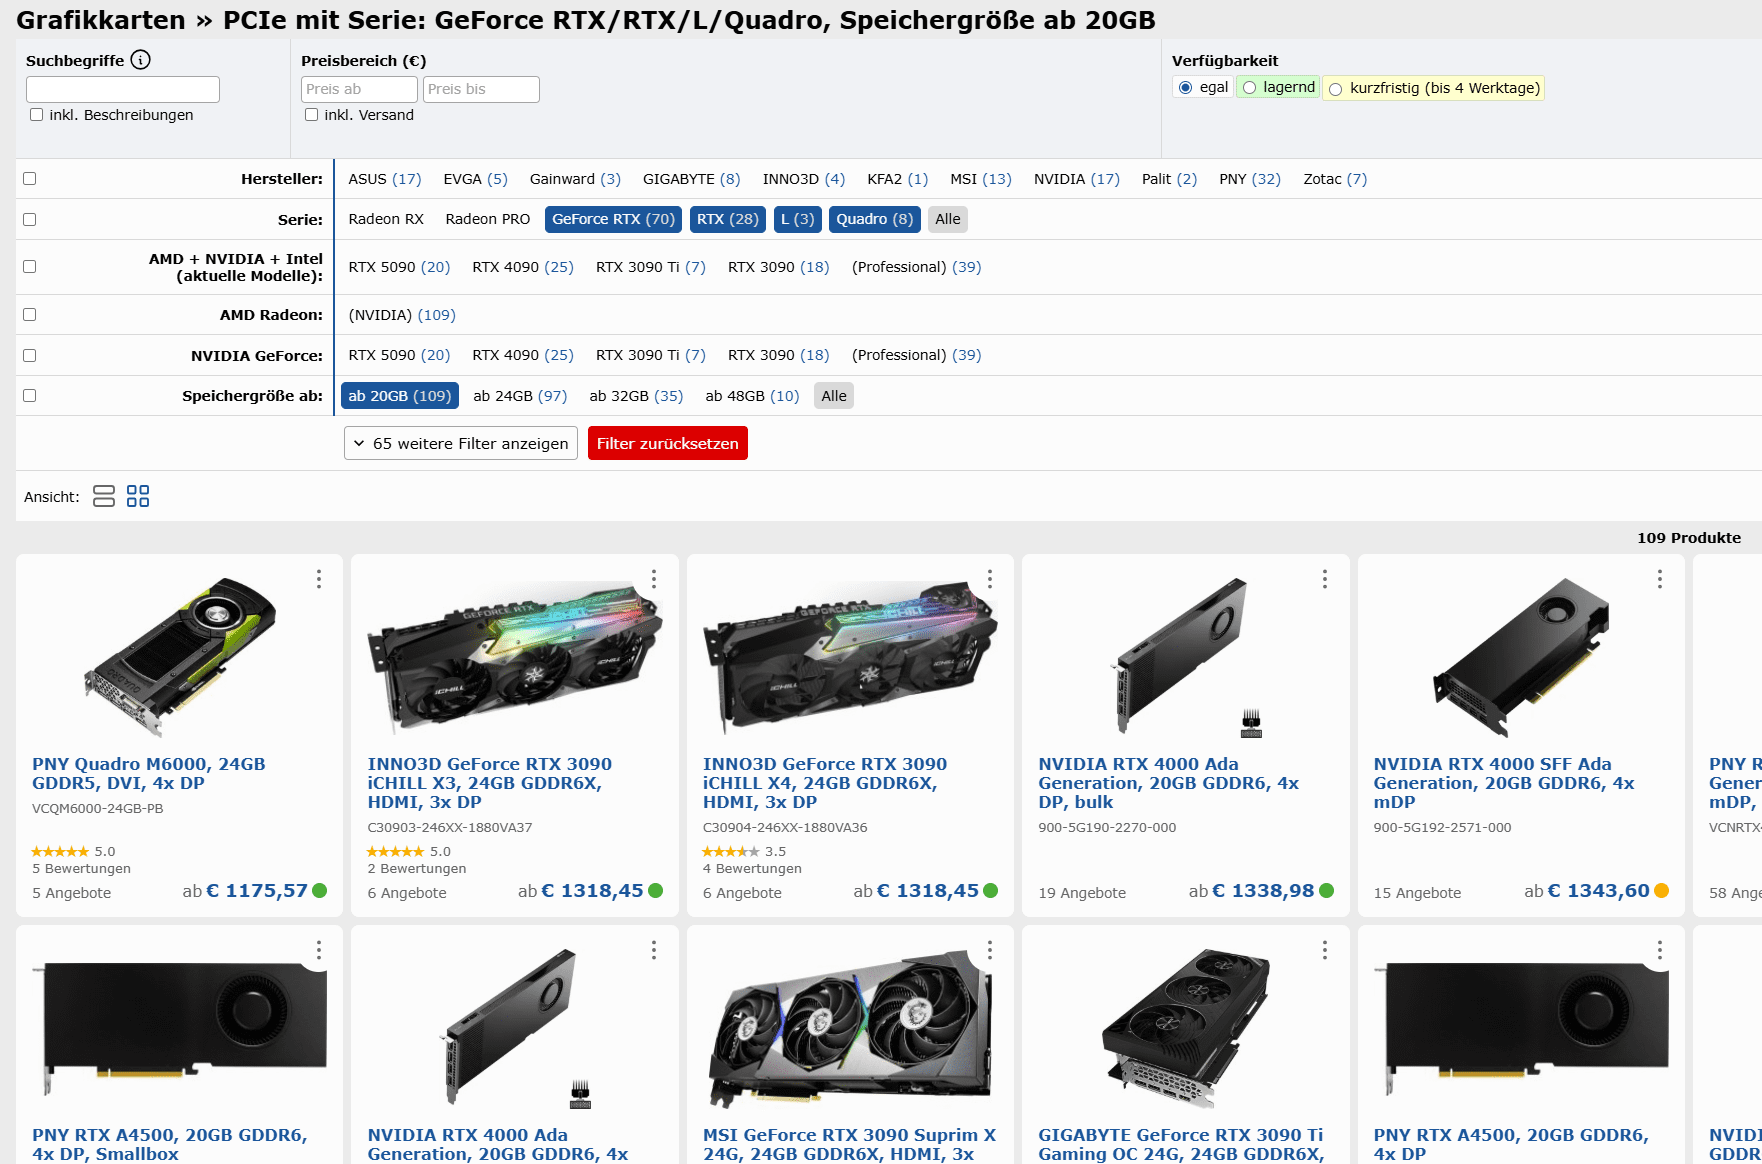The height and width of the screenshot is (1164, 1762).
Task: Open PNY Quadro M6000, 24GB product title
Action: [x=149, y=773]
